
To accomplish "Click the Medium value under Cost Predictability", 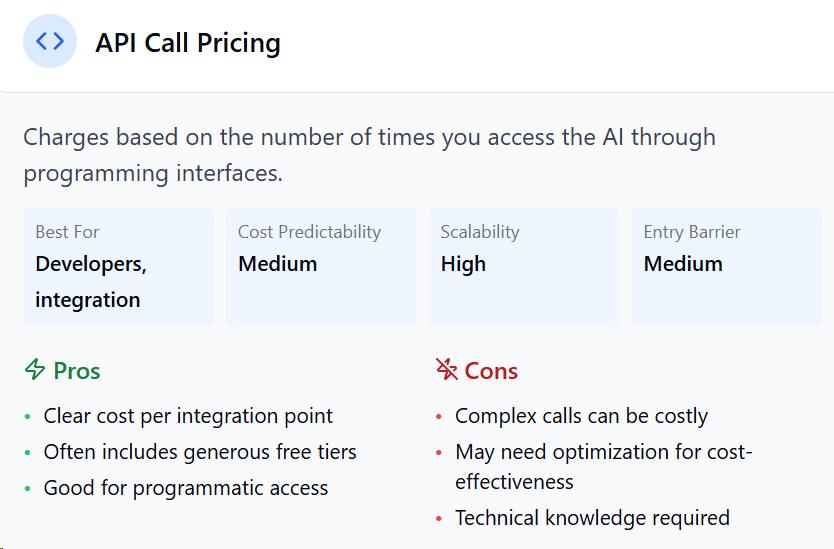I will (278, 264).
